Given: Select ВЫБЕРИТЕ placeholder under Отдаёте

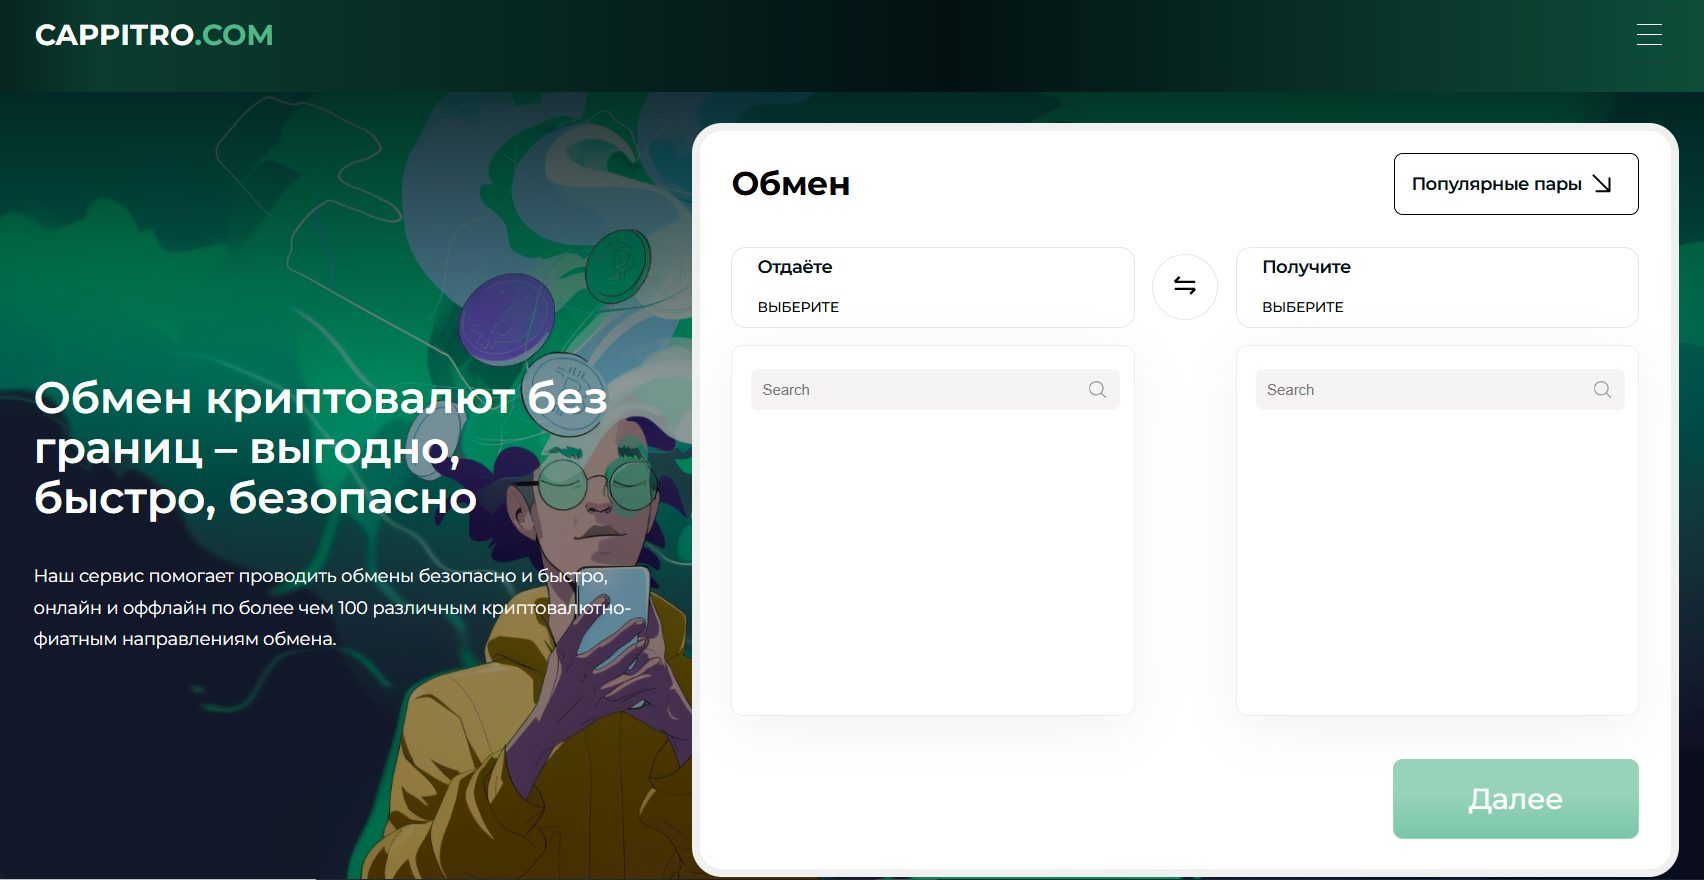Looking at the screenshot, I should click(x=798, y=307).
